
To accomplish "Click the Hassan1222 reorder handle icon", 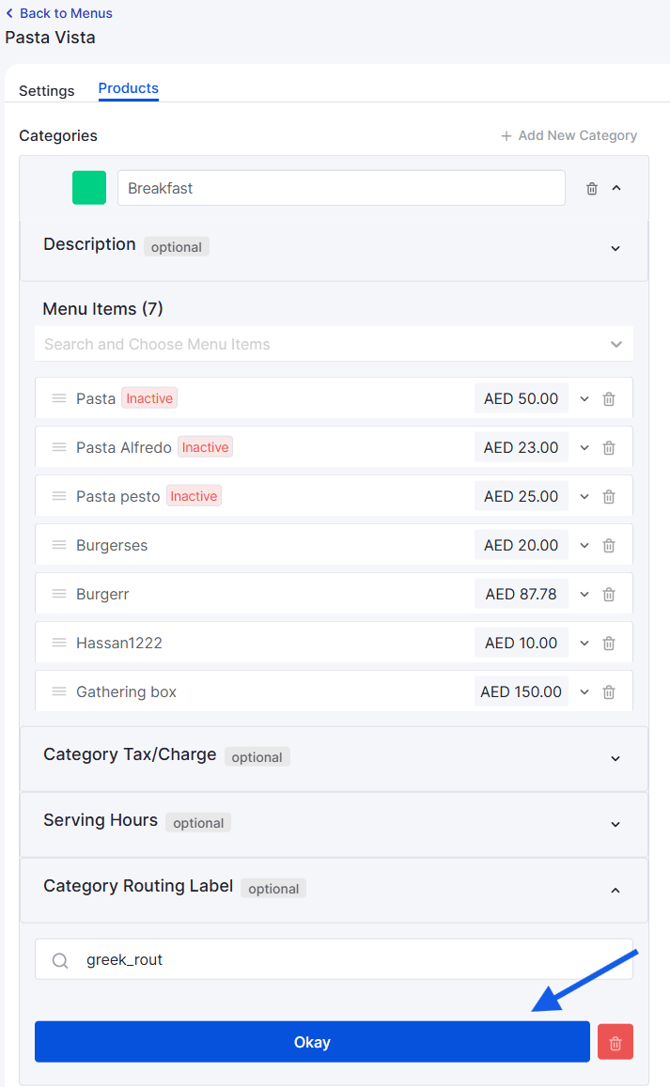I will (59, 643).
